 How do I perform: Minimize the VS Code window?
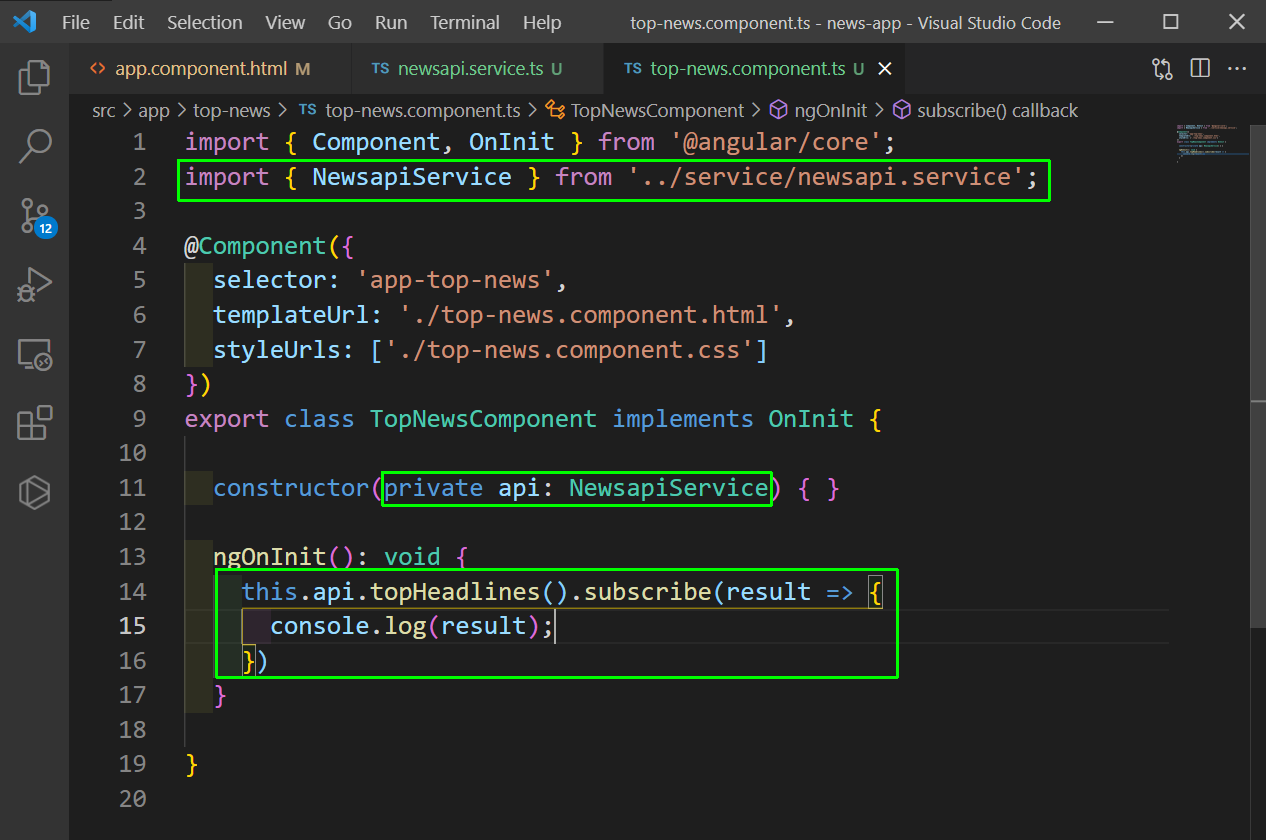1103,22
